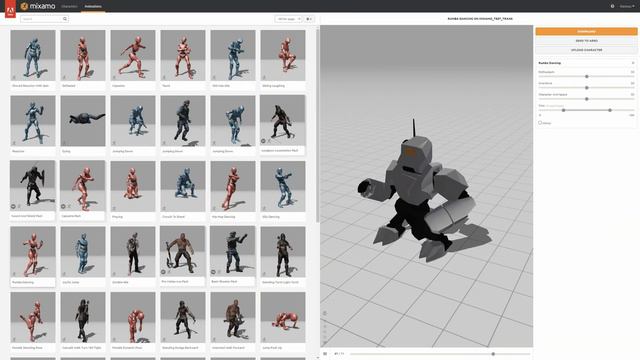Click pack badge icon on Longbow Locomotion Pack

pyautogui.click(x=263, y=141)
